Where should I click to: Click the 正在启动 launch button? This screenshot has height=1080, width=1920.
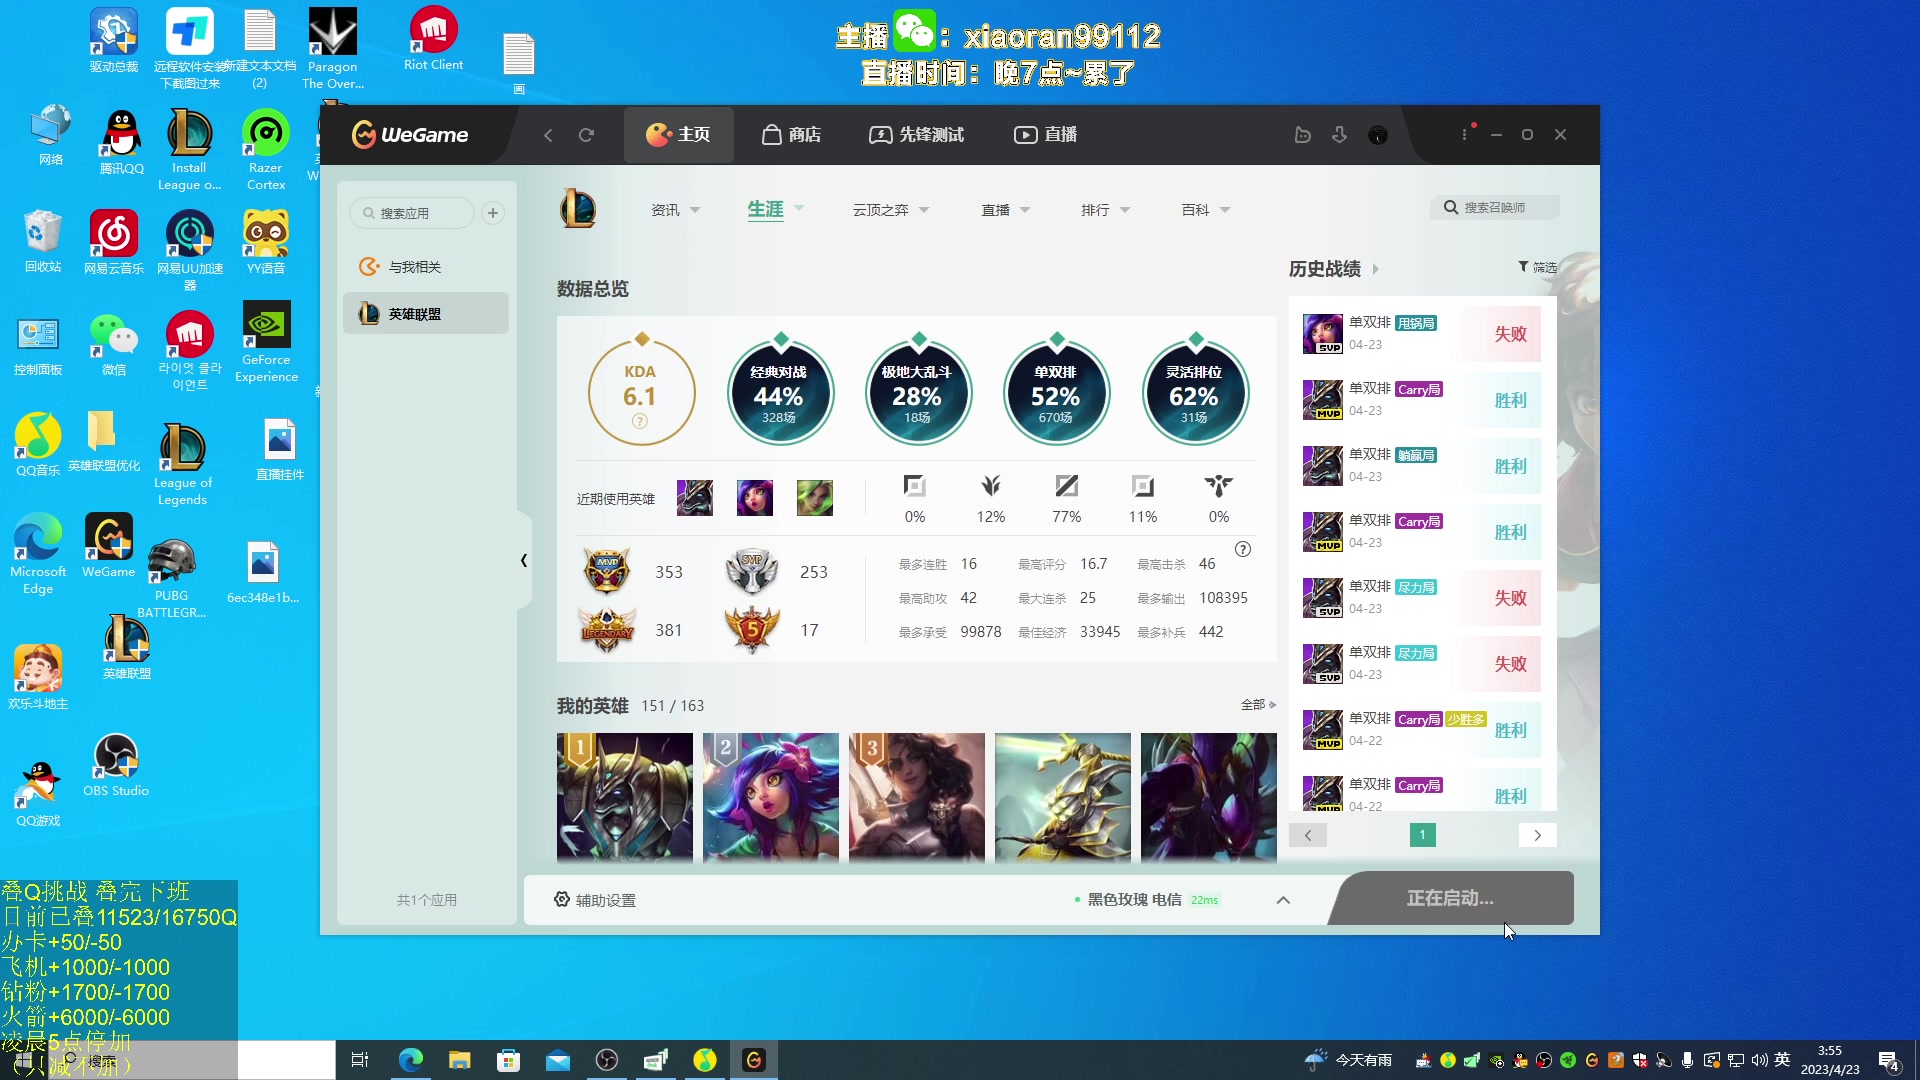tap(1451, 899)
